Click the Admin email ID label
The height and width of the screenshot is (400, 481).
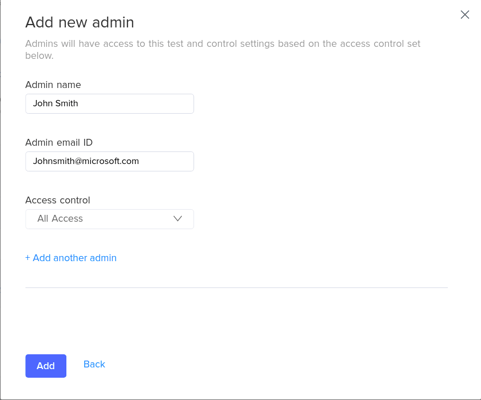(x=59, y=142)
